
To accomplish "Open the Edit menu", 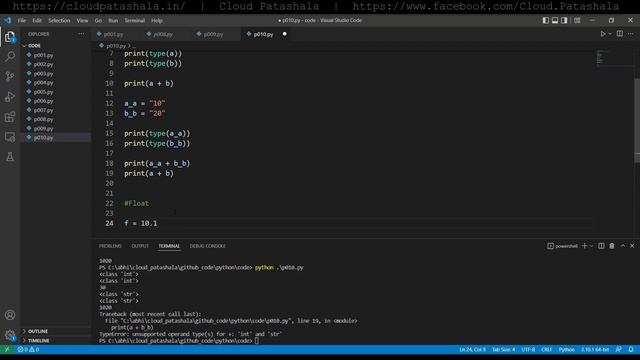I will [37, 20].
